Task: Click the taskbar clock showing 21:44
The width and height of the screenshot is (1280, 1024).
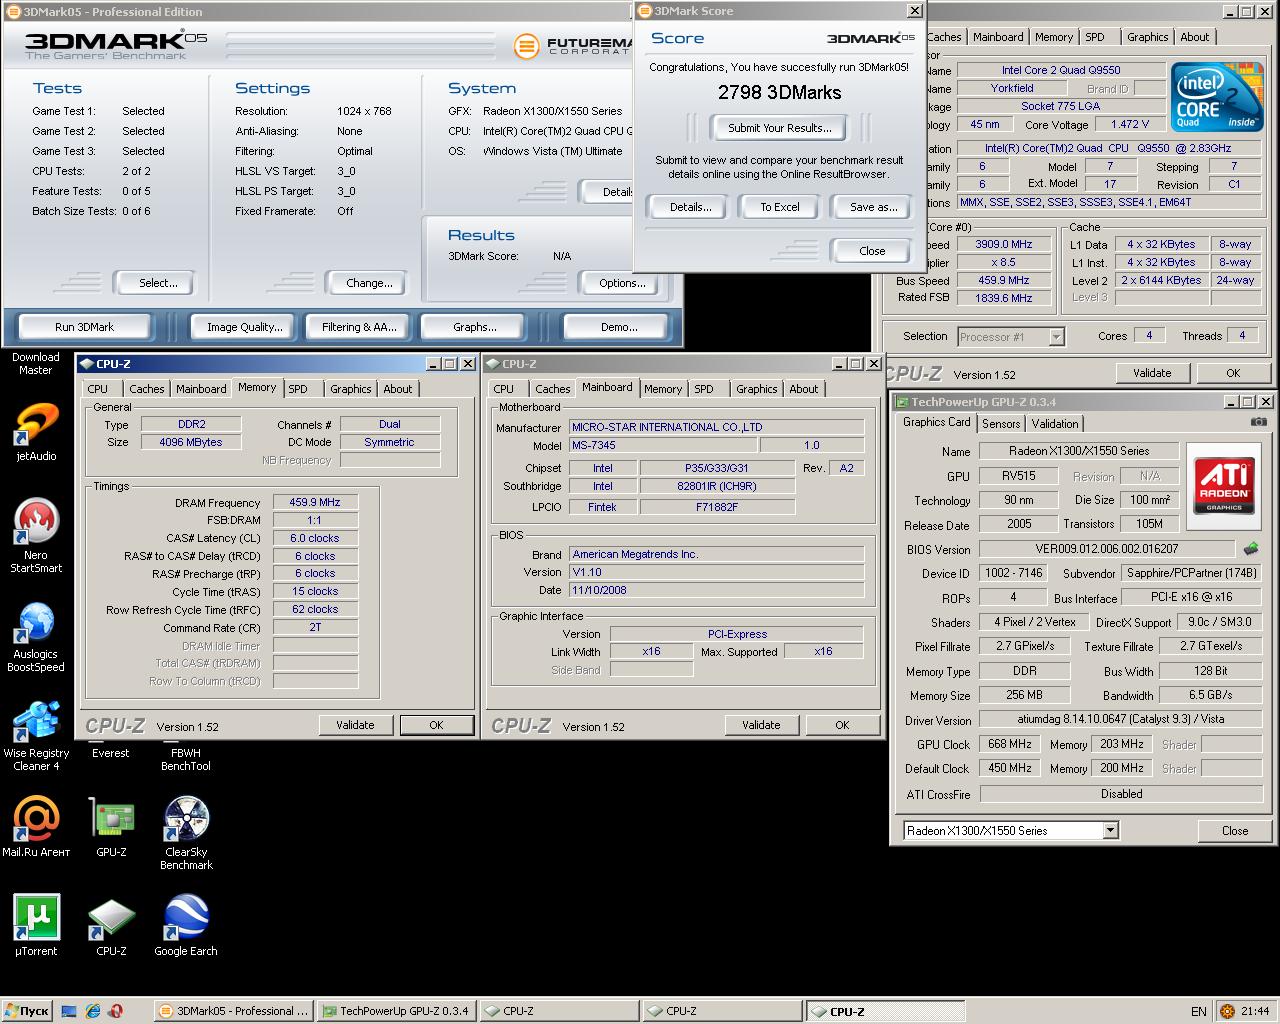Action: point(1255,1011)
